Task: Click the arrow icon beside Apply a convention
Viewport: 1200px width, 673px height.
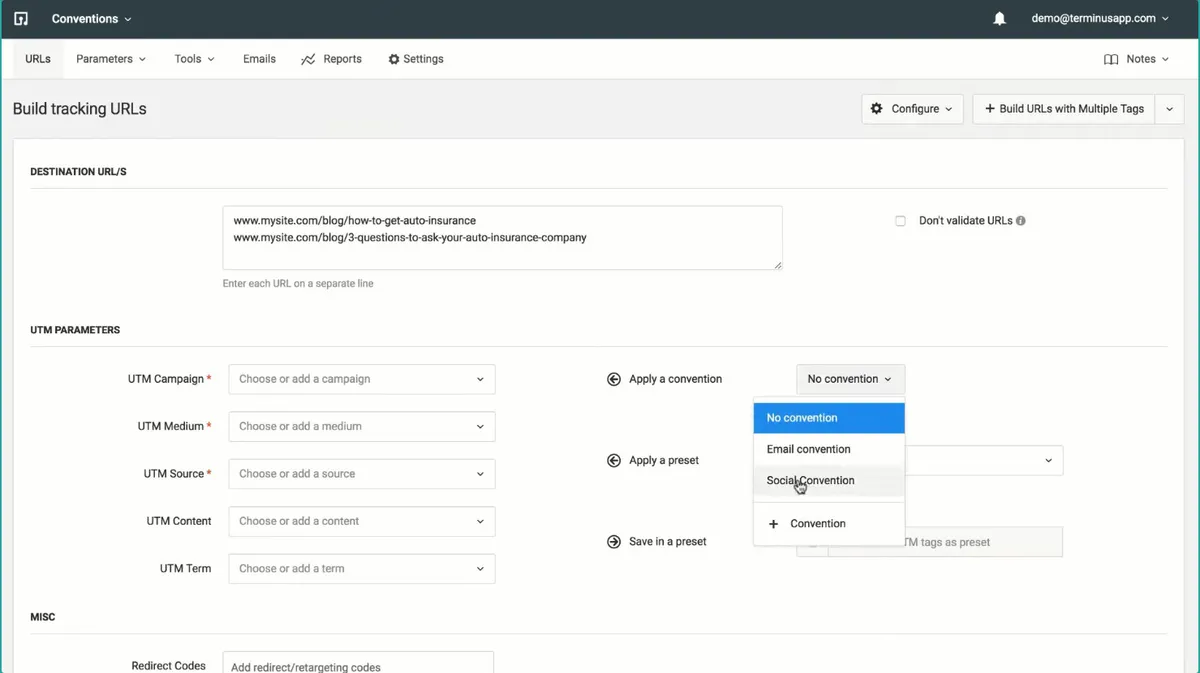Action: [613, 379]
